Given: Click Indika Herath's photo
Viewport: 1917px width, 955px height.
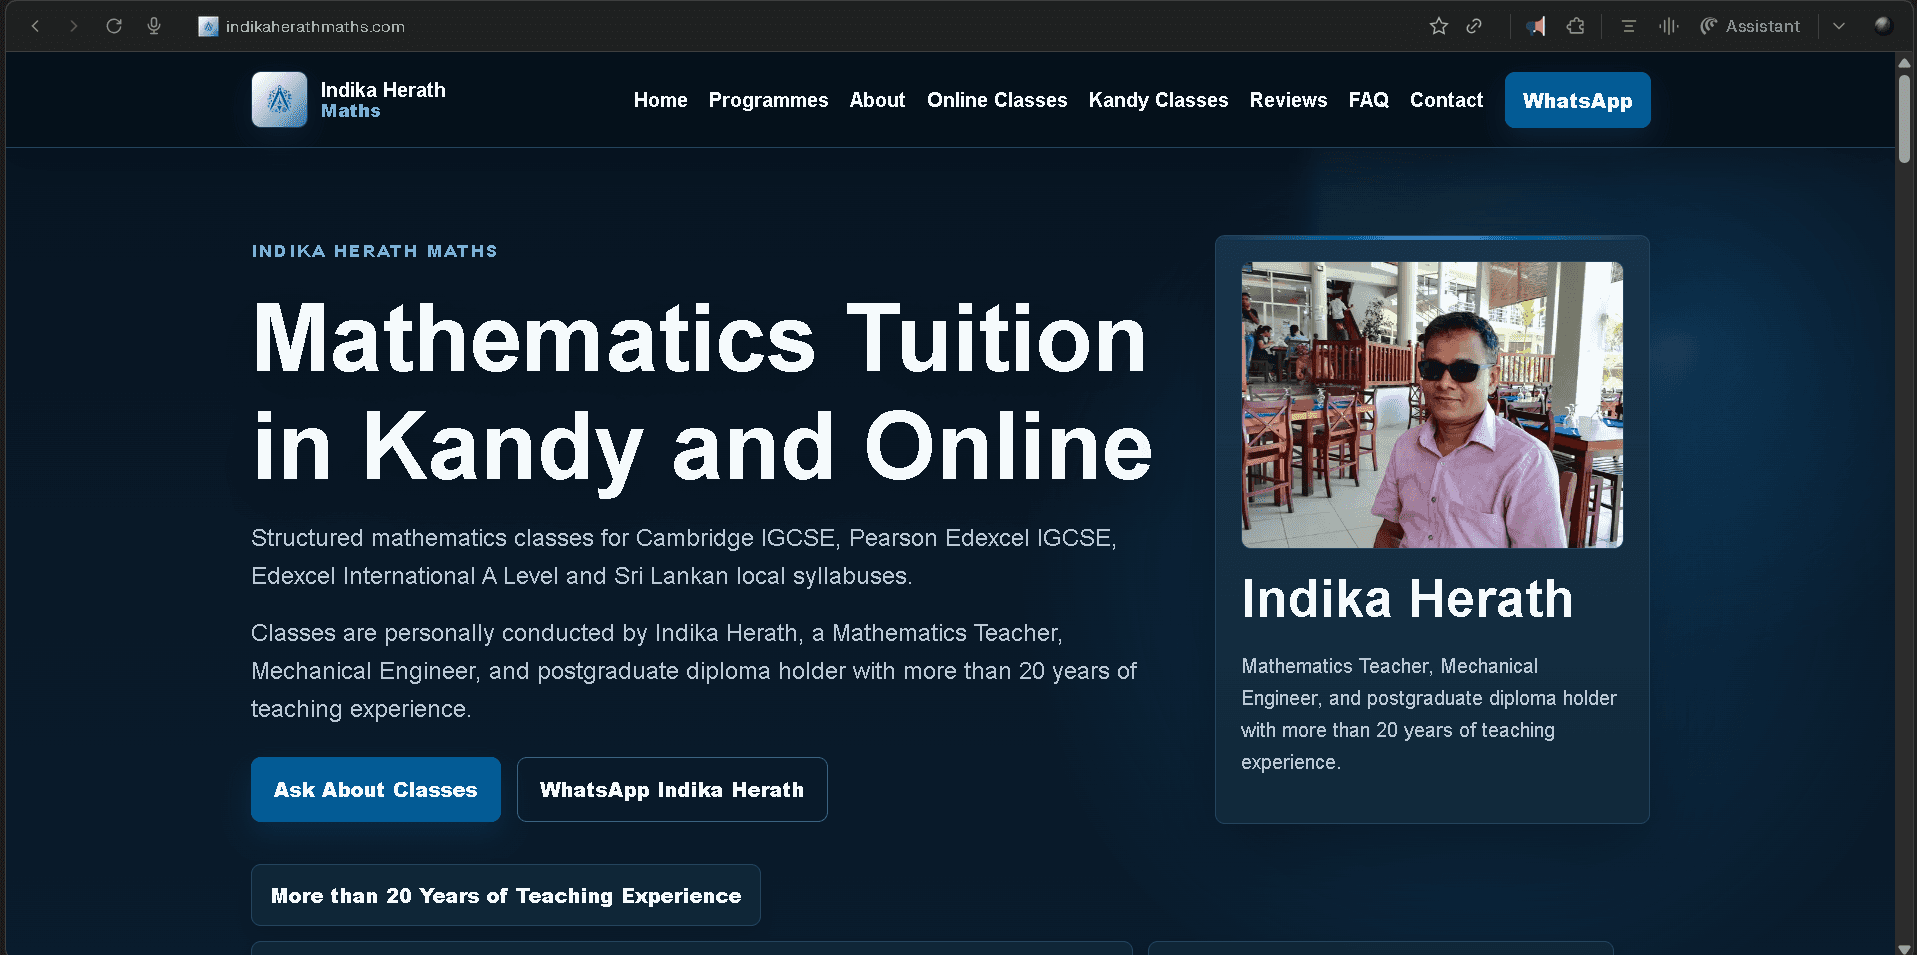Looking at the screenshot, I should click(x=1432, y=405).
